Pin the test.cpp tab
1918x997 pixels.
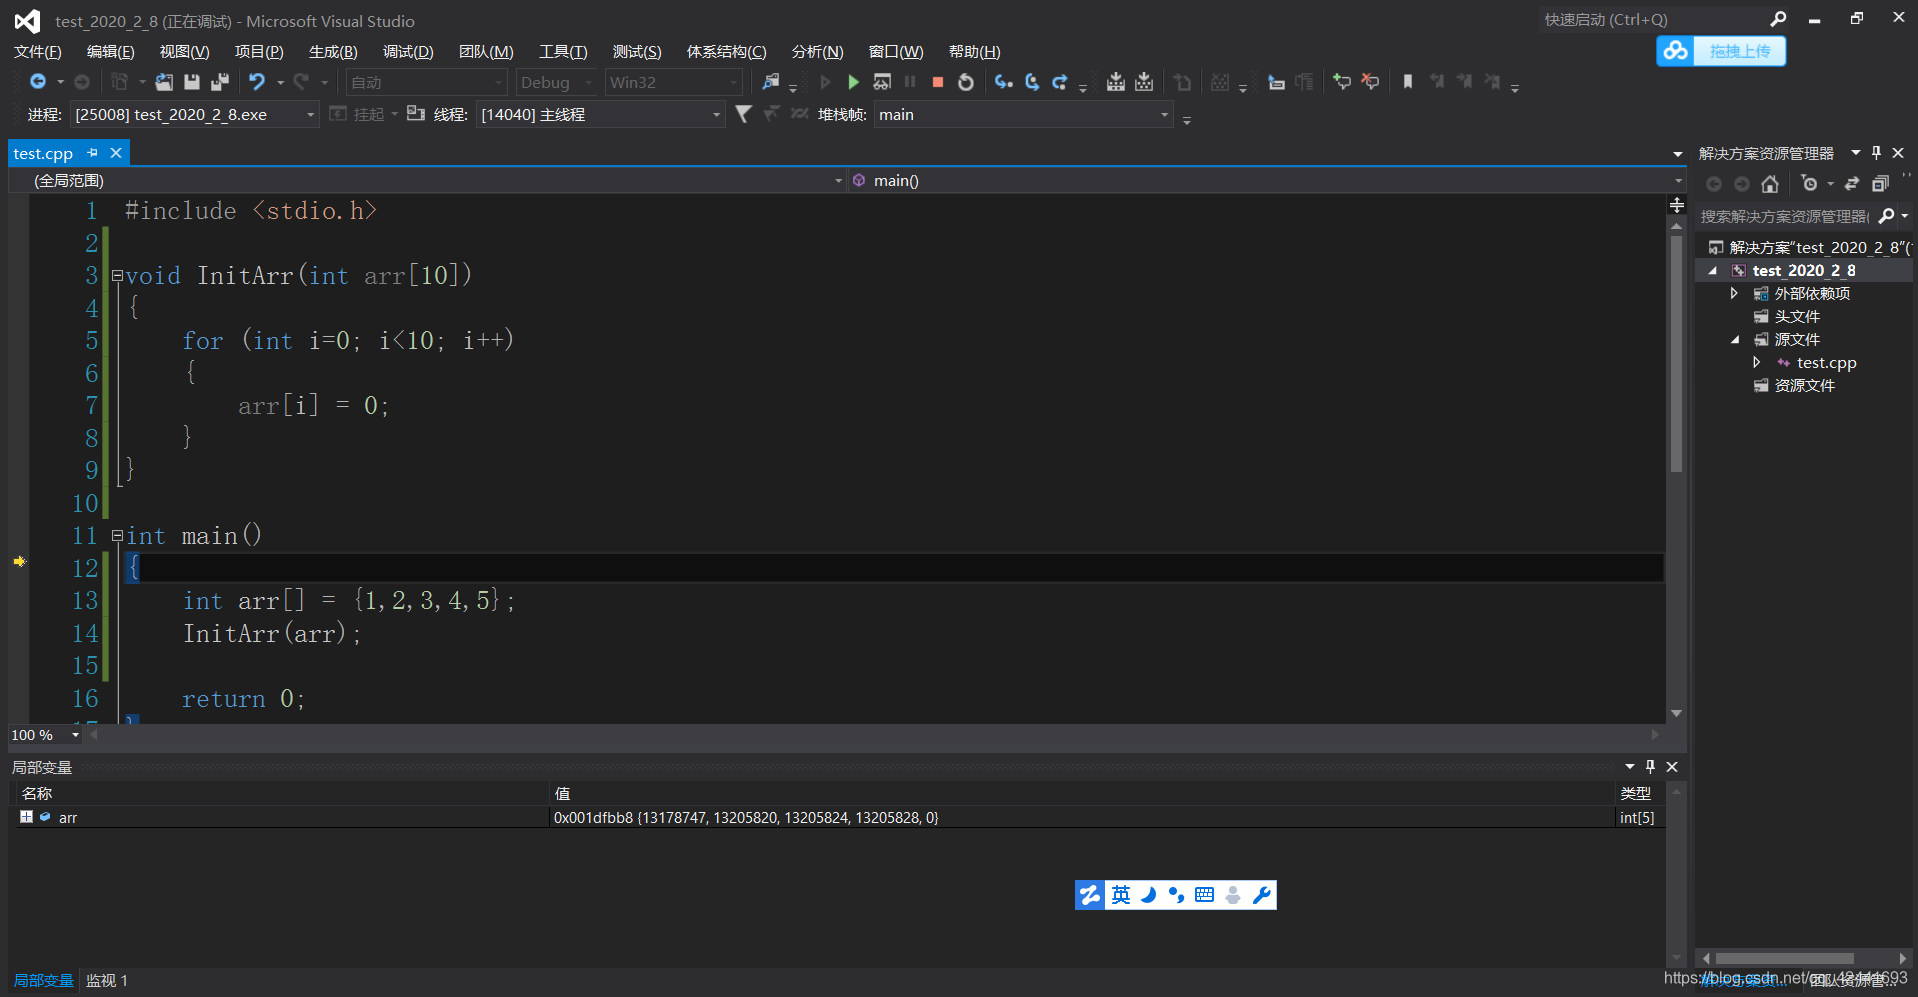[x=93, y=153]
